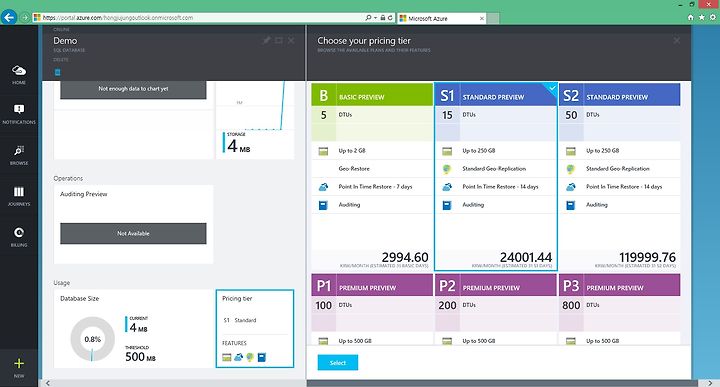
Task: Click S2 Auditing book icon
Action: pyautogui.click(x=570, y=205)
